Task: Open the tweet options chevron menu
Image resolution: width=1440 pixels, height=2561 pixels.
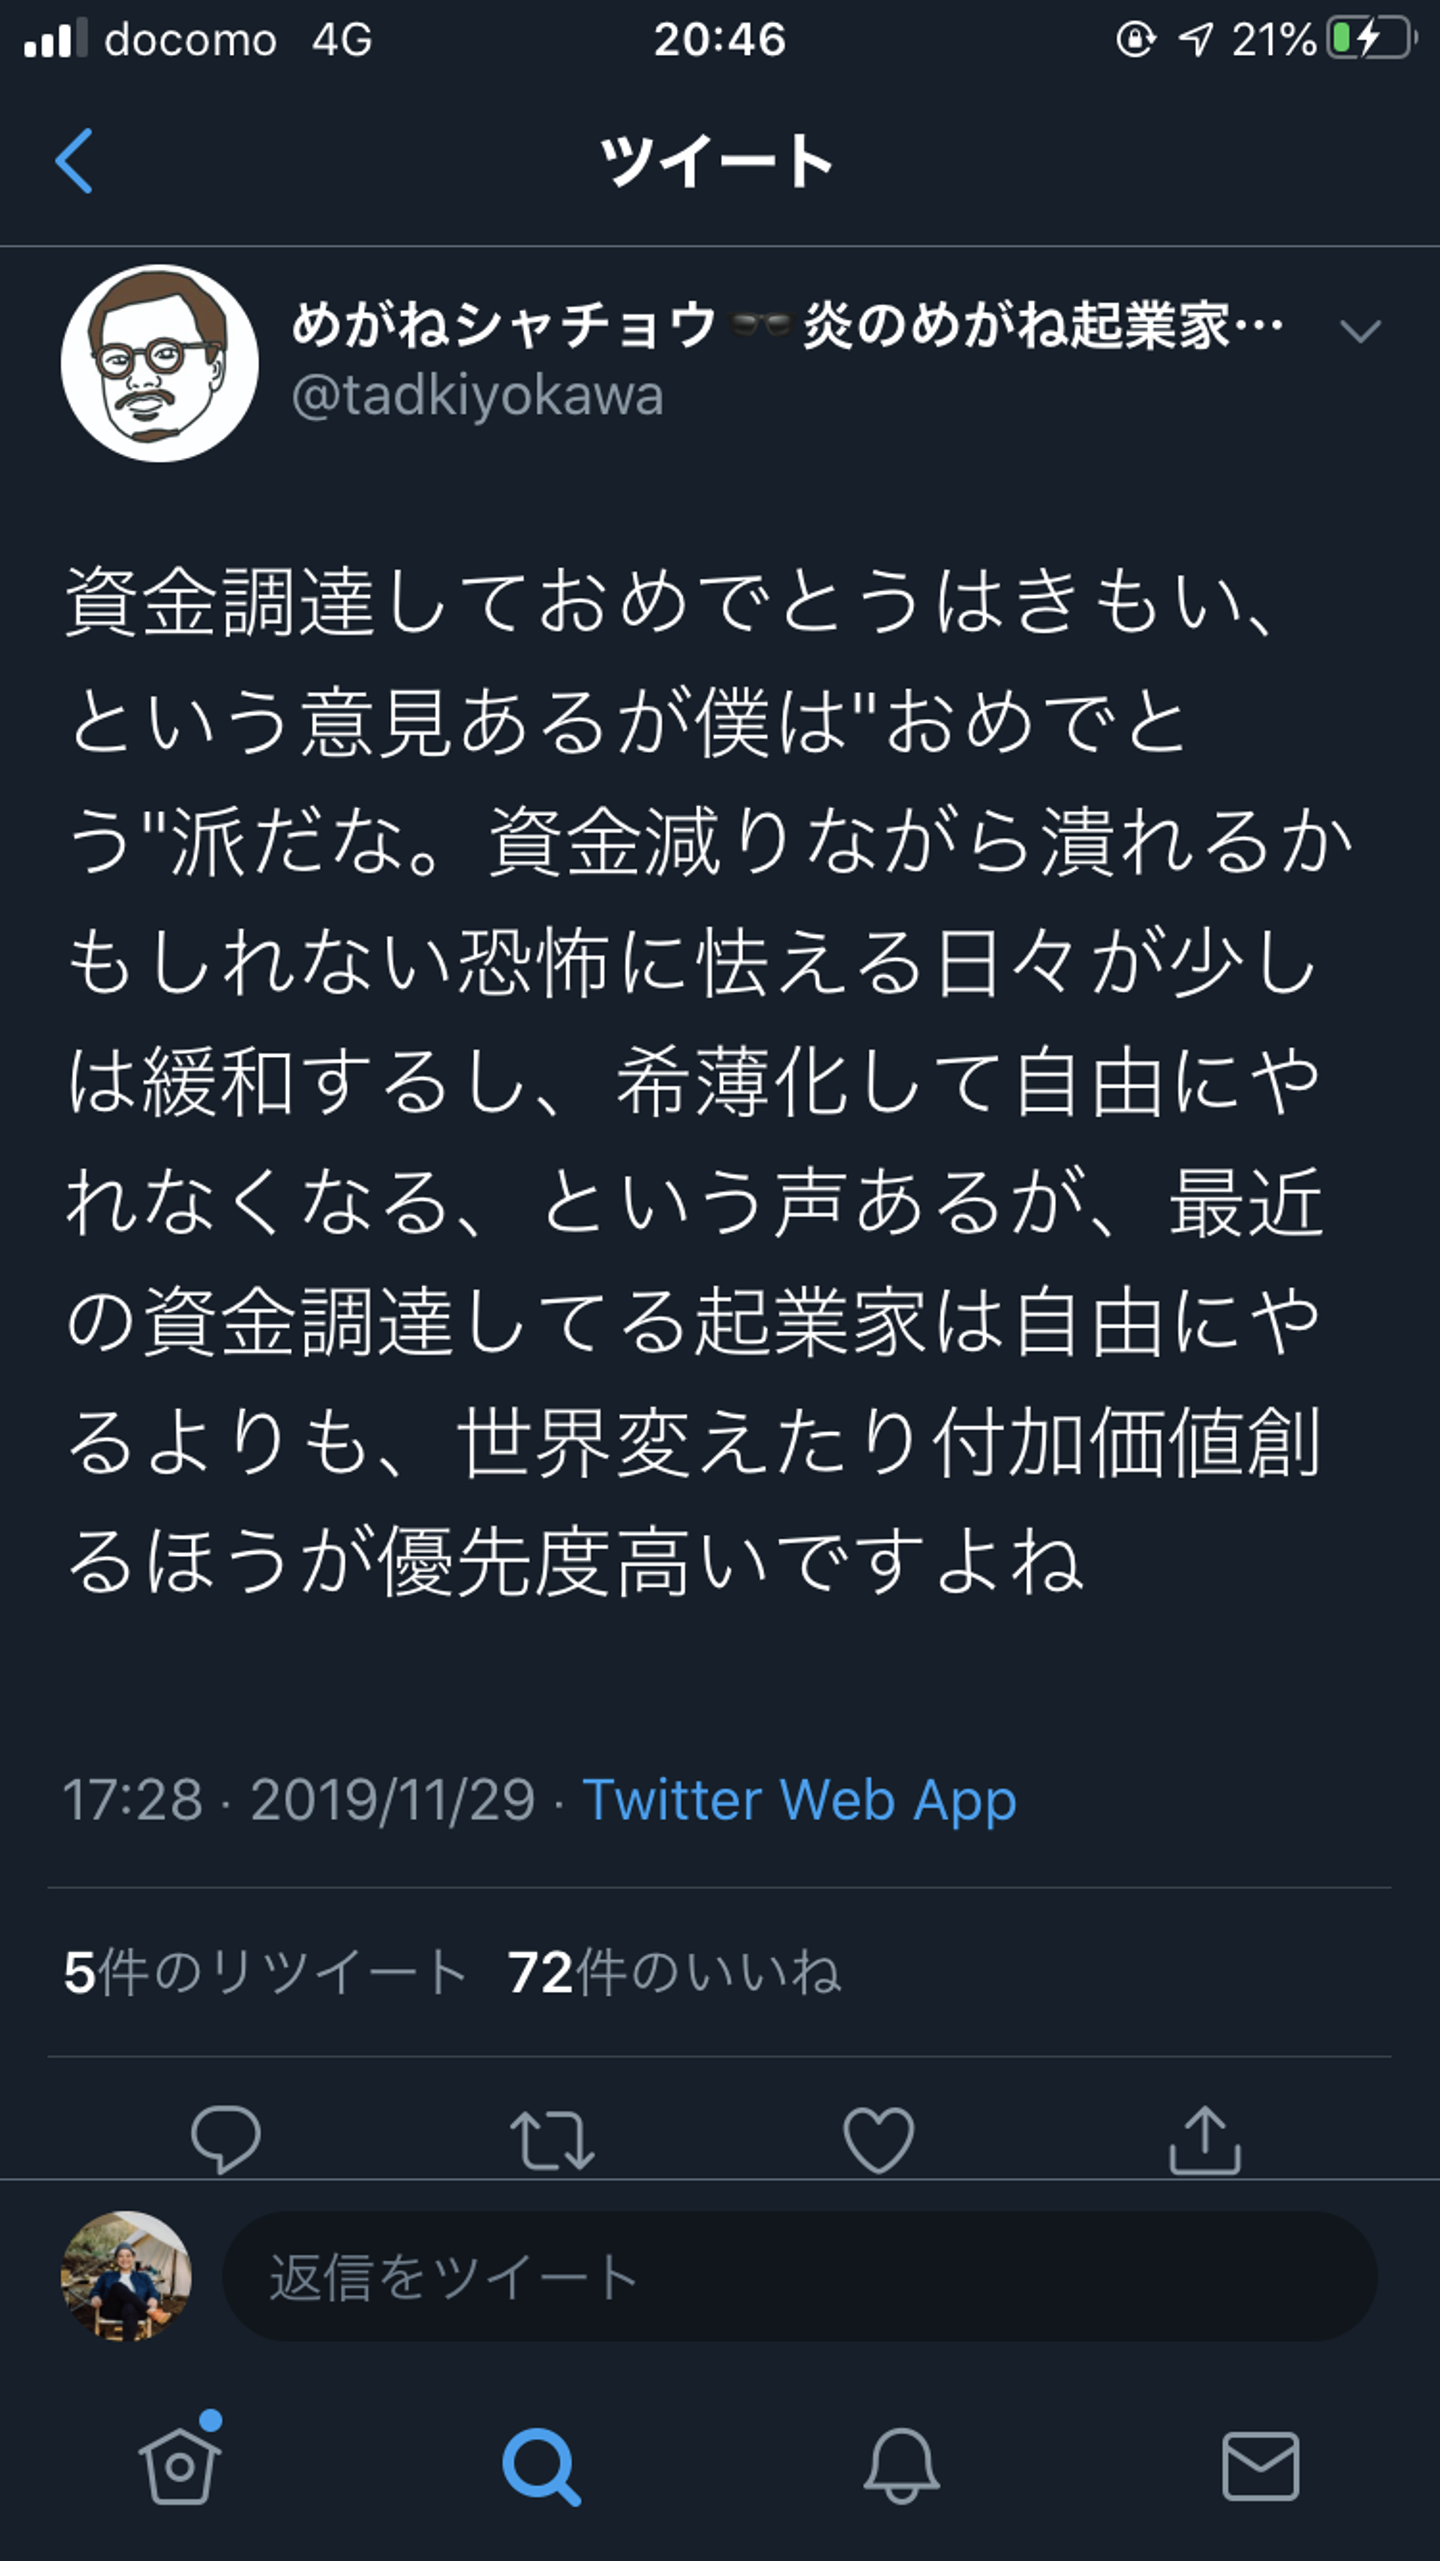Action: click(1359, 330)
